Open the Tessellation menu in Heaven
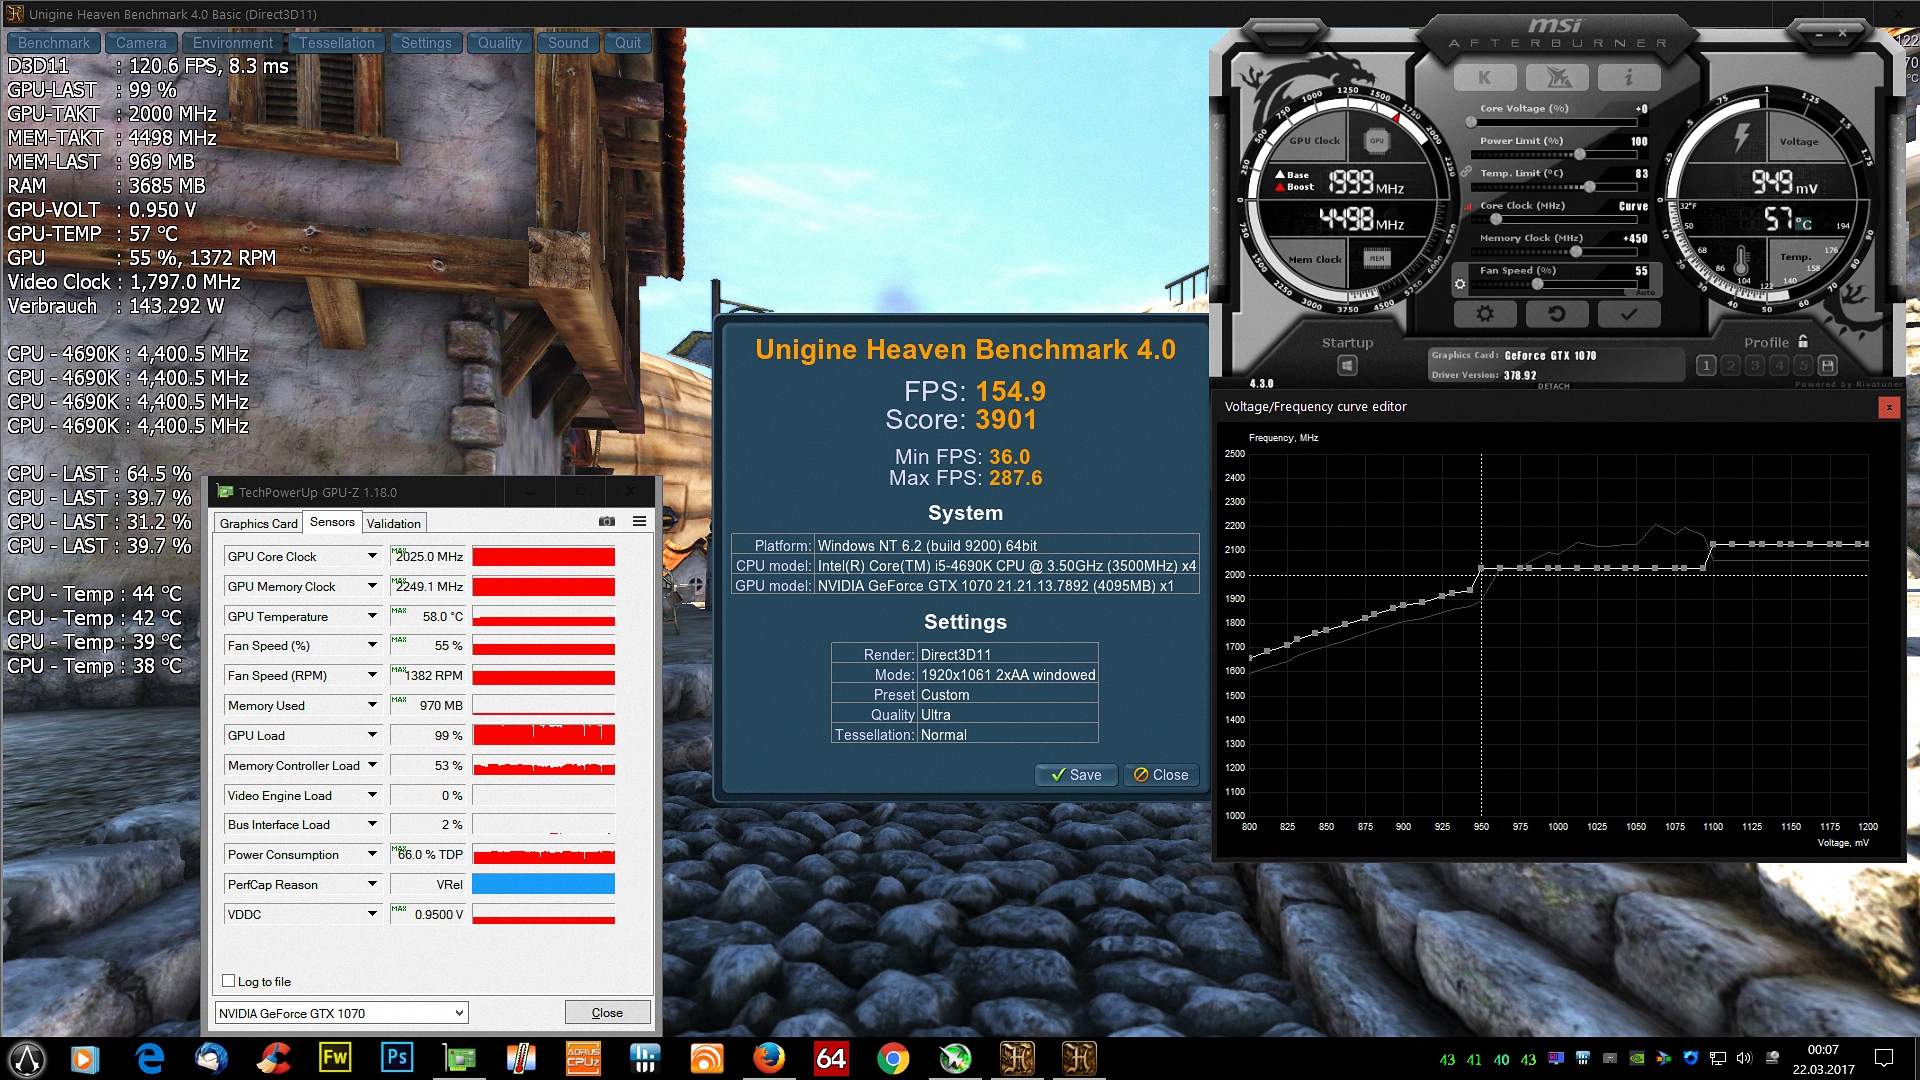Viewport: 1920px width, 1080px height. (336, 43)
